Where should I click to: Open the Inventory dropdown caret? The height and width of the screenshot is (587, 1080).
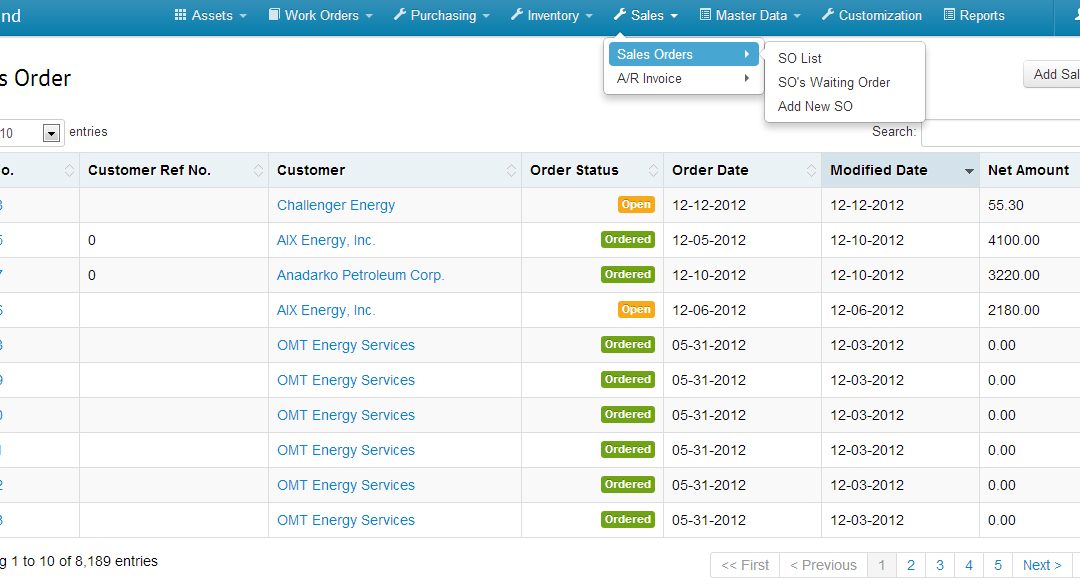pyautogui.click(x=588, y=16)
